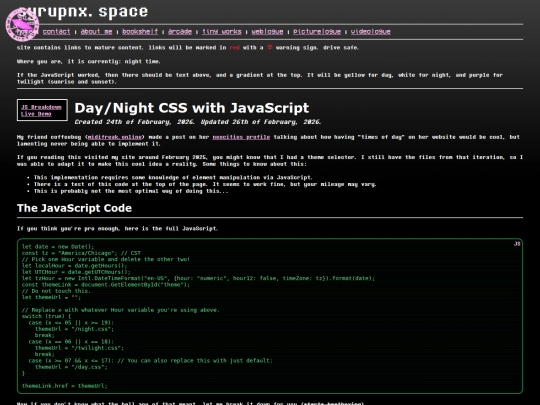The image size is (540, 405).
Task: Click the code comment '// Do not touch this.'
Action: 56,291
